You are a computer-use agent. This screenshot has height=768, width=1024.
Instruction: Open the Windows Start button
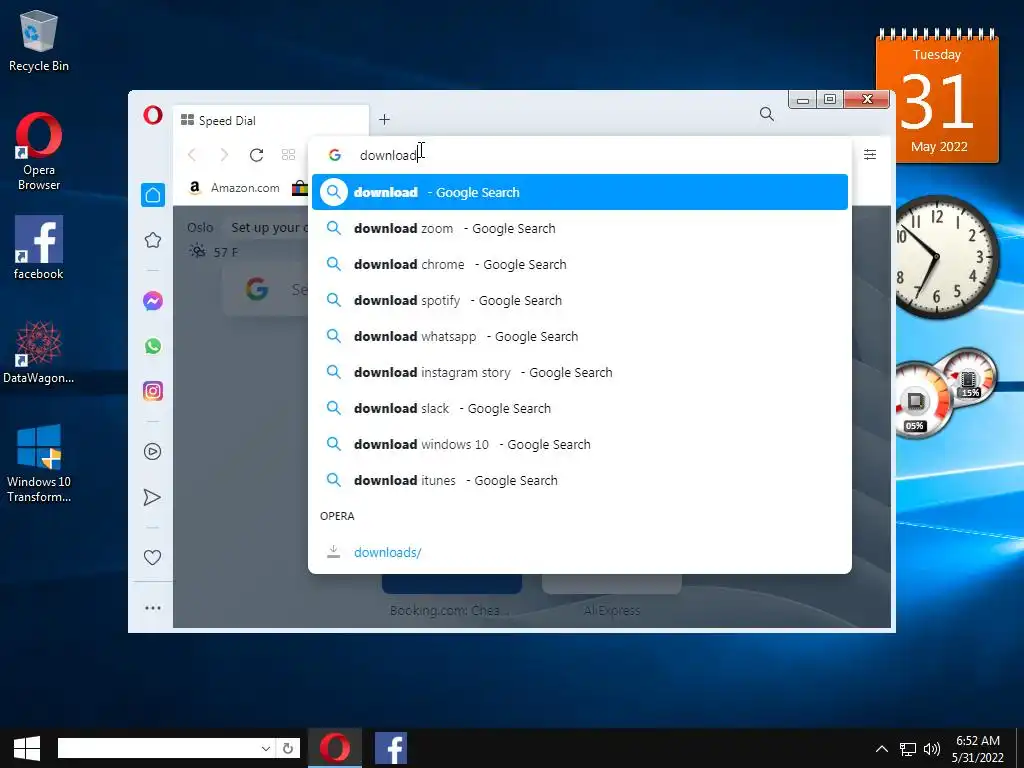tap(27, 748)
